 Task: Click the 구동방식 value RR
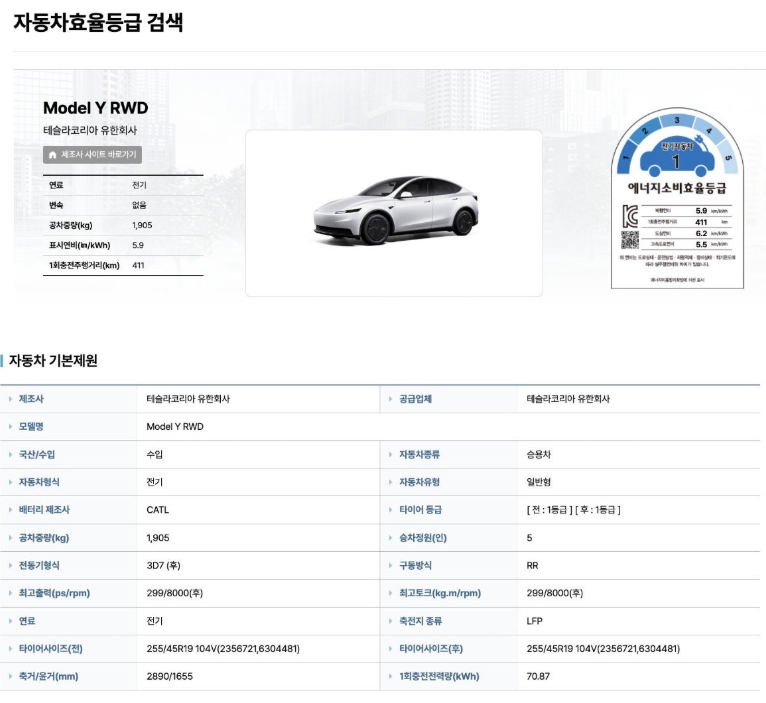pyautogui.click(x=532, y=566)
